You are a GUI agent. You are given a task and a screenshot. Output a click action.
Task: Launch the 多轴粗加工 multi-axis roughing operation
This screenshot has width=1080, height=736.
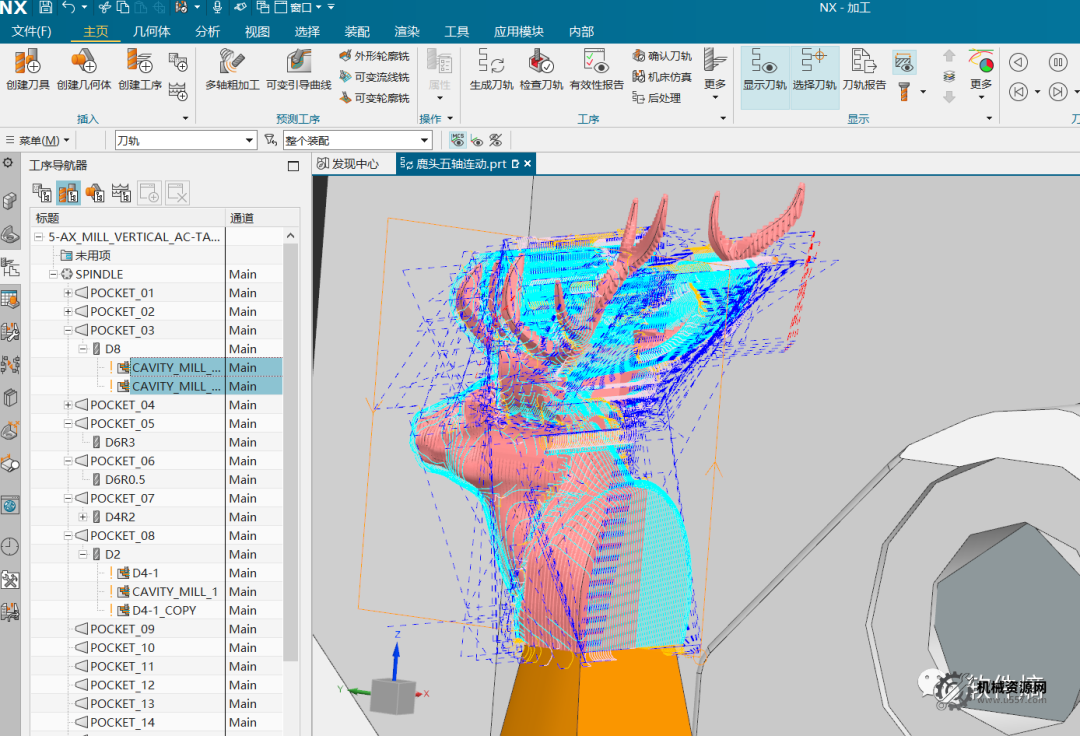pyautogui.click(x=232, y=62)
